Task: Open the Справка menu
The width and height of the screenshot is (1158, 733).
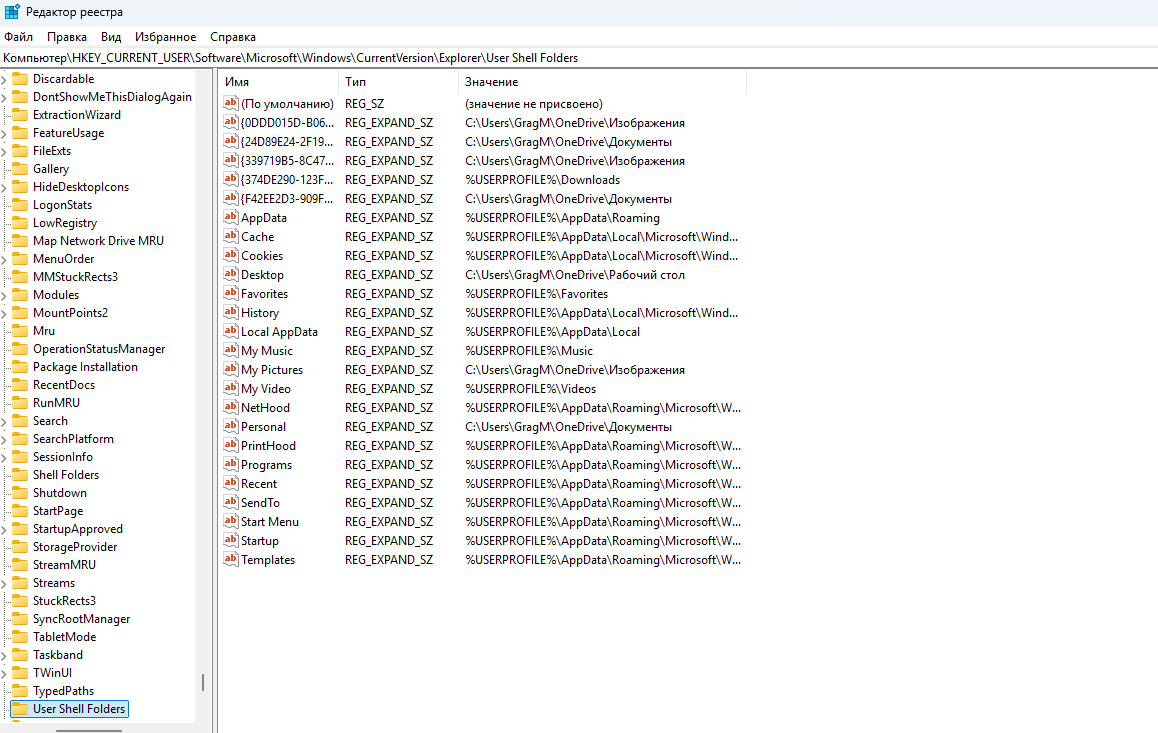Action: click(233, 37)
